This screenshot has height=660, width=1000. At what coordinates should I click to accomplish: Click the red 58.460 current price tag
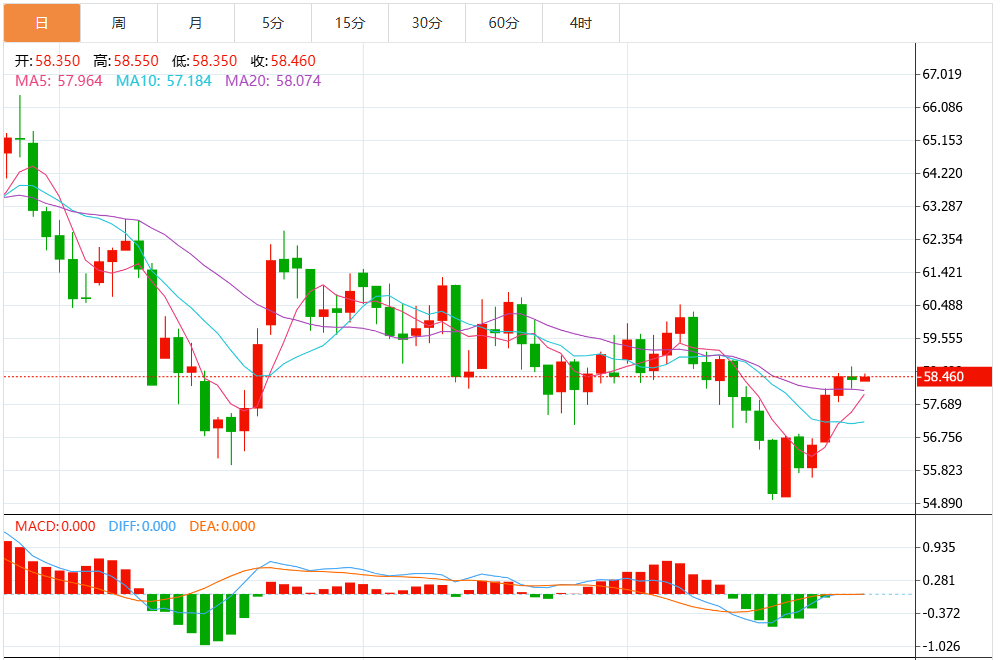[955, 377]
